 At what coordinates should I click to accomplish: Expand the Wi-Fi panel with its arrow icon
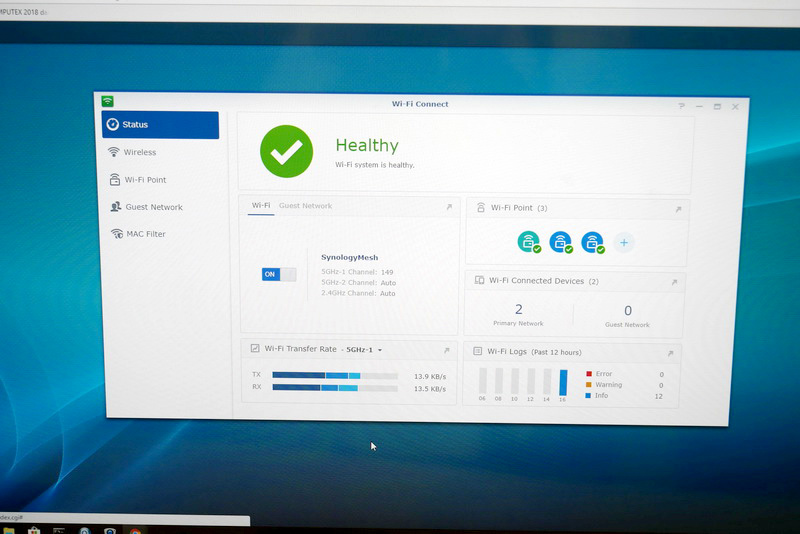click(449, 207)
